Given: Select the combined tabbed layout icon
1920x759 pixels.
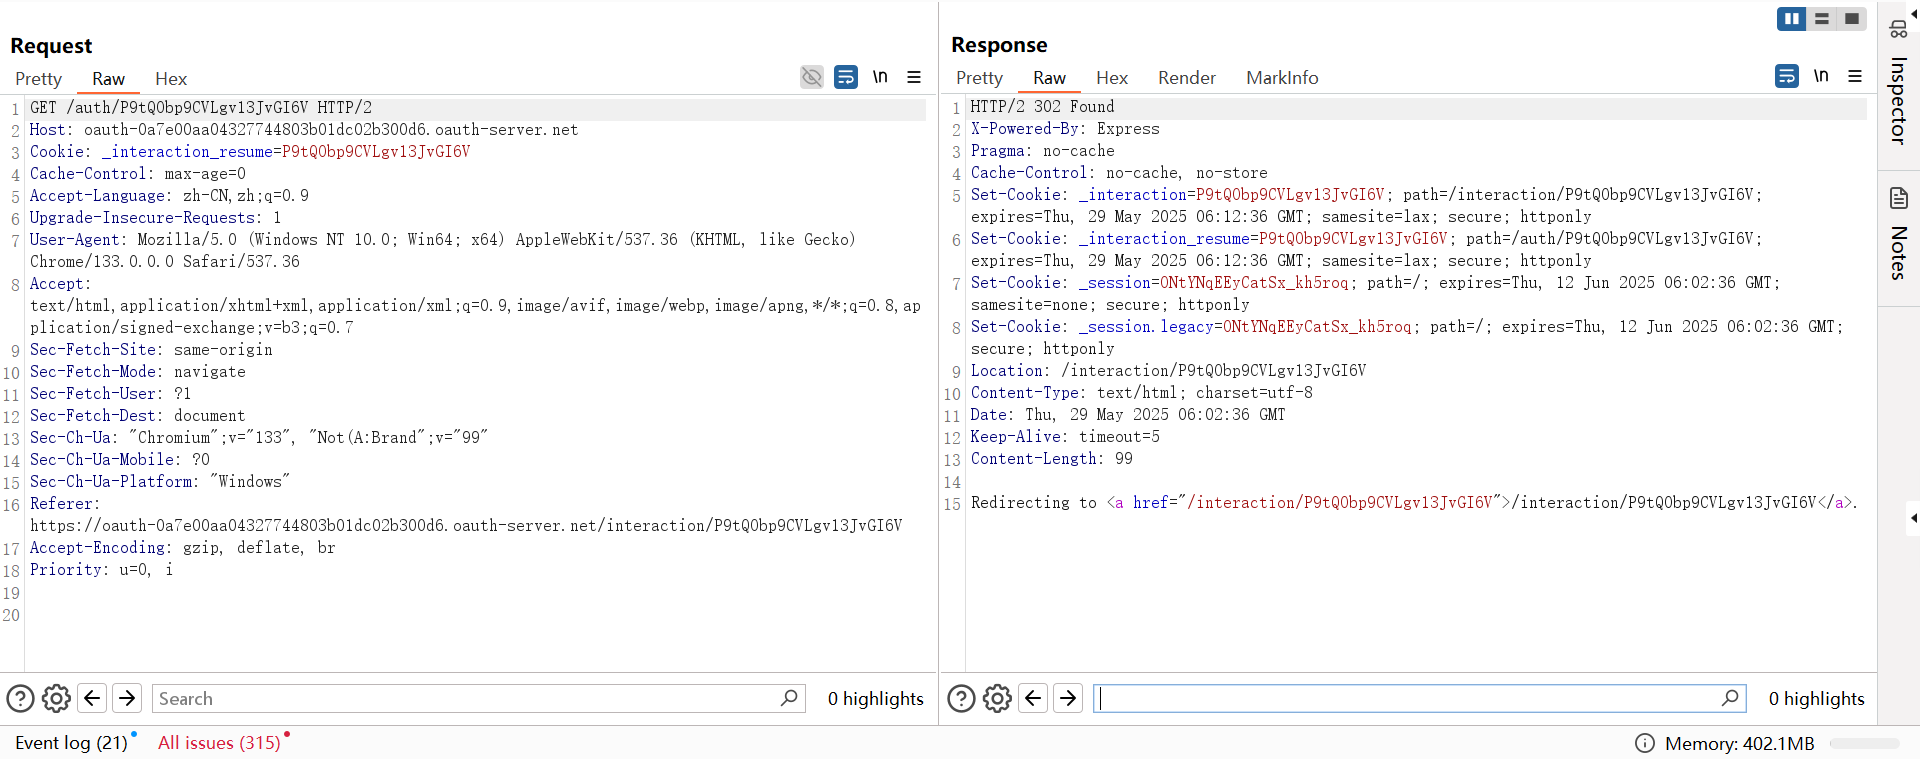Looking at the screenshot, I should point(1852,19).
